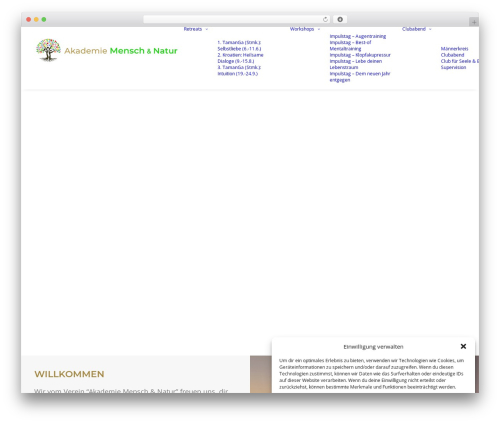
Task: Open the Selbstliebe retreat link
Action: [x=239, y=45]
